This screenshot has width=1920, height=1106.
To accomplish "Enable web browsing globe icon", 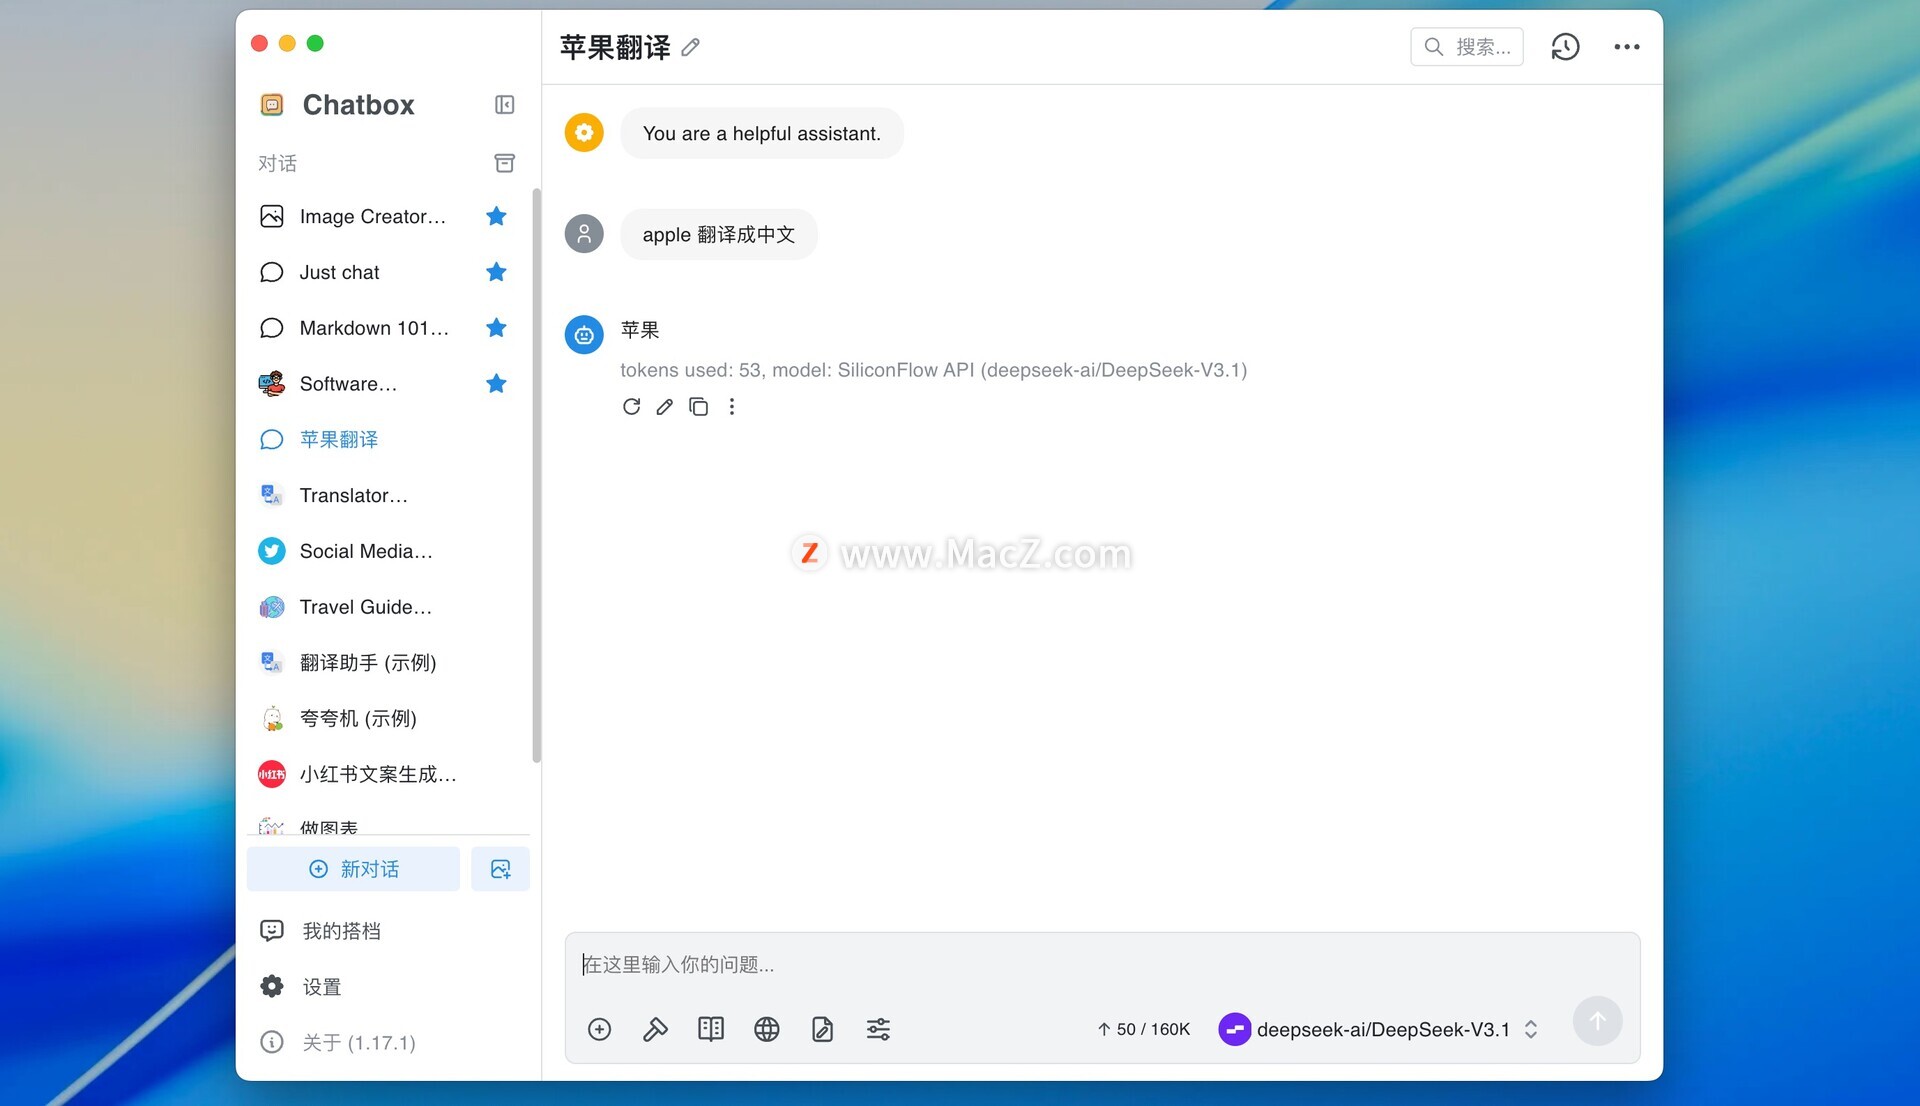I will click(x=766, y=1029).
